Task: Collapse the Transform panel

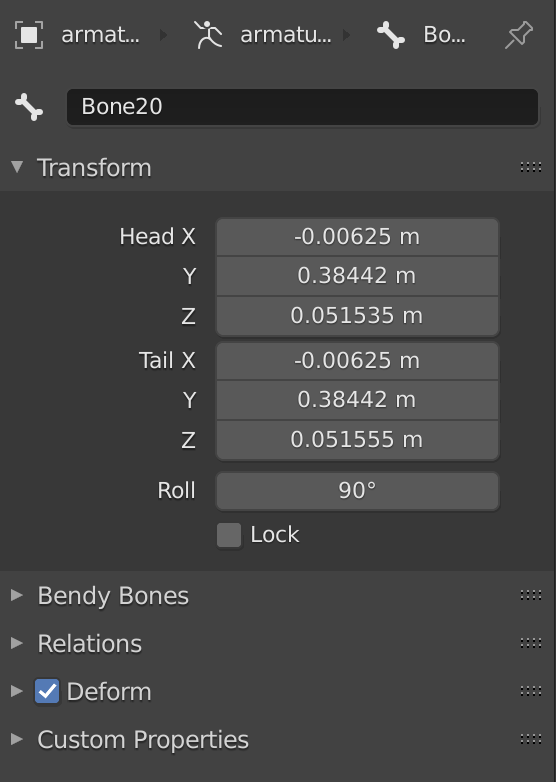Action: point(17,167)
